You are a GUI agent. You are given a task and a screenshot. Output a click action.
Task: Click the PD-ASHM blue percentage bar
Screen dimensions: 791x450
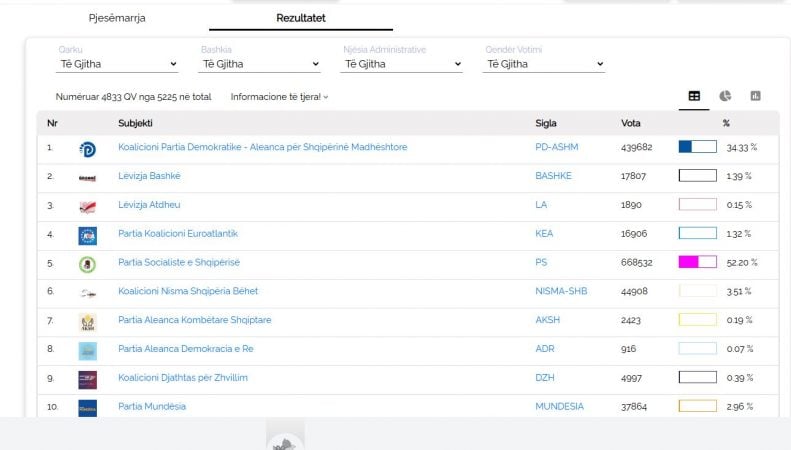[698, 147]
